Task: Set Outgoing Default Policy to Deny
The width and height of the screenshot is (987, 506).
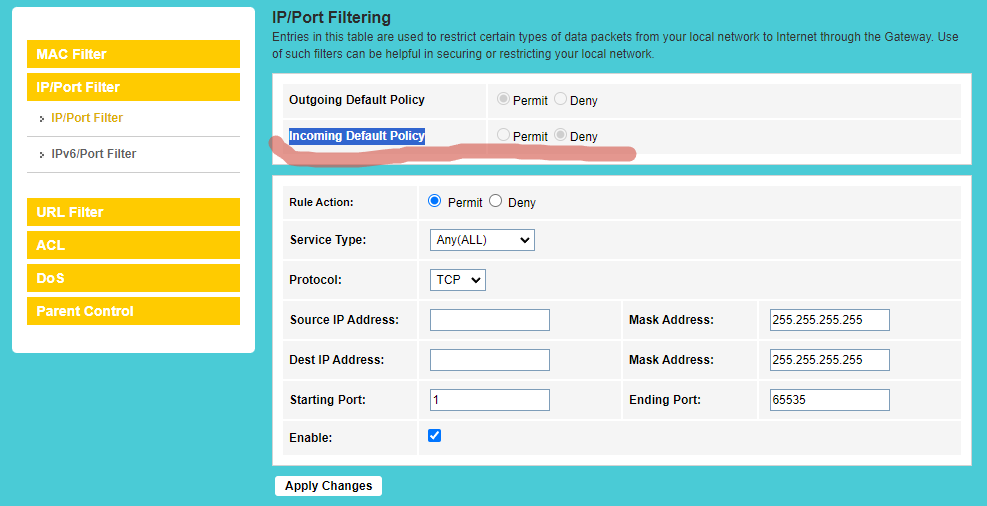Action: pyautogui.click(x=560, y=99)
